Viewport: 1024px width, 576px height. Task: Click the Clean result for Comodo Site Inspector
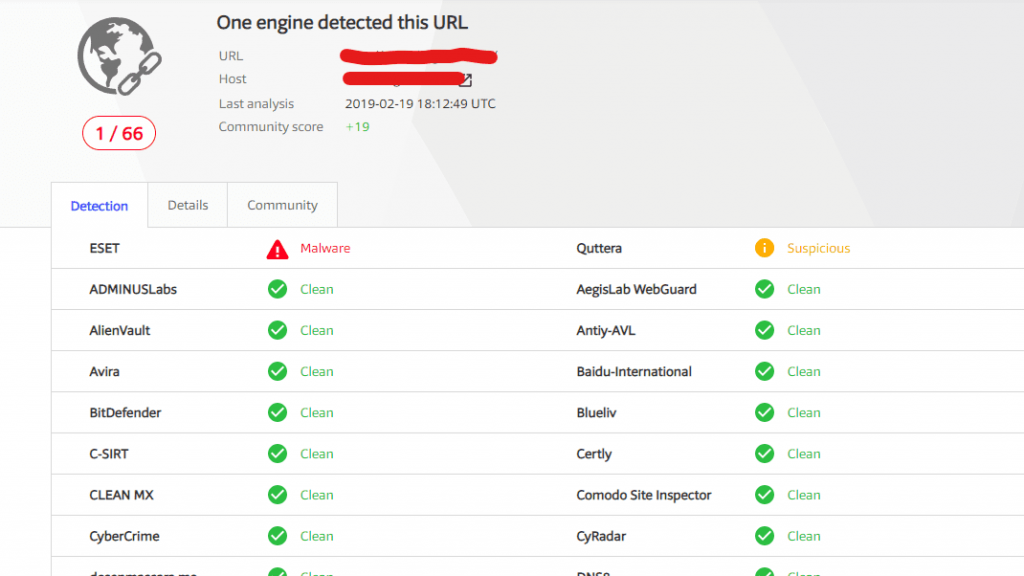pyautogui.click(x=803, y=495)
